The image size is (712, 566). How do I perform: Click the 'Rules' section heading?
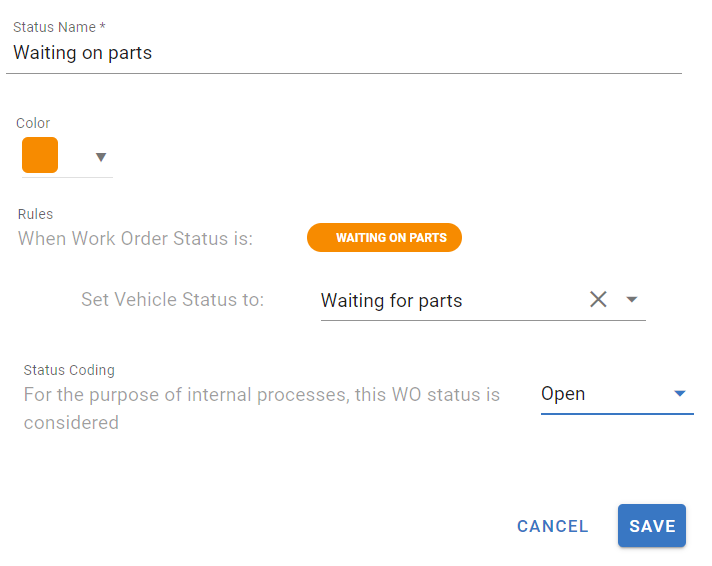pos(35,213)
